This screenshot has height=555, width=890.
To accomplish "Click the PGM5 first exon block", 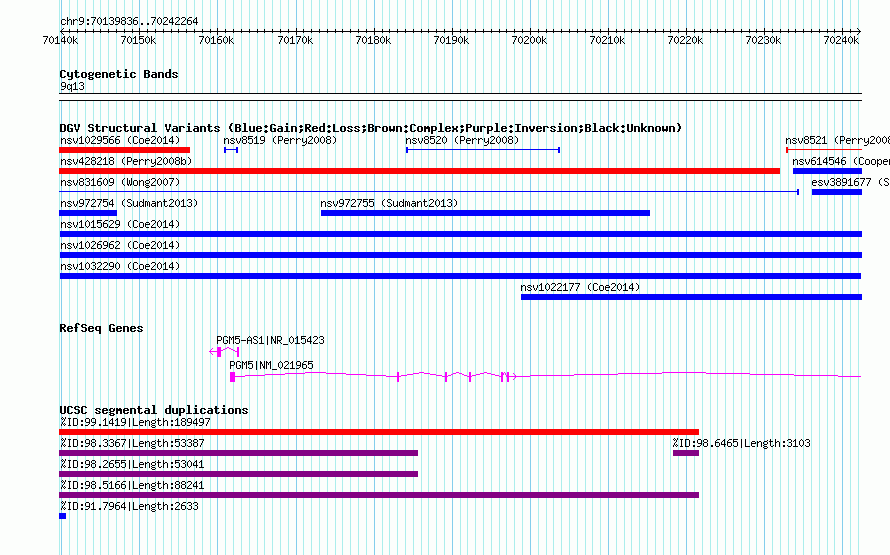I will click(x=232, y=377).
